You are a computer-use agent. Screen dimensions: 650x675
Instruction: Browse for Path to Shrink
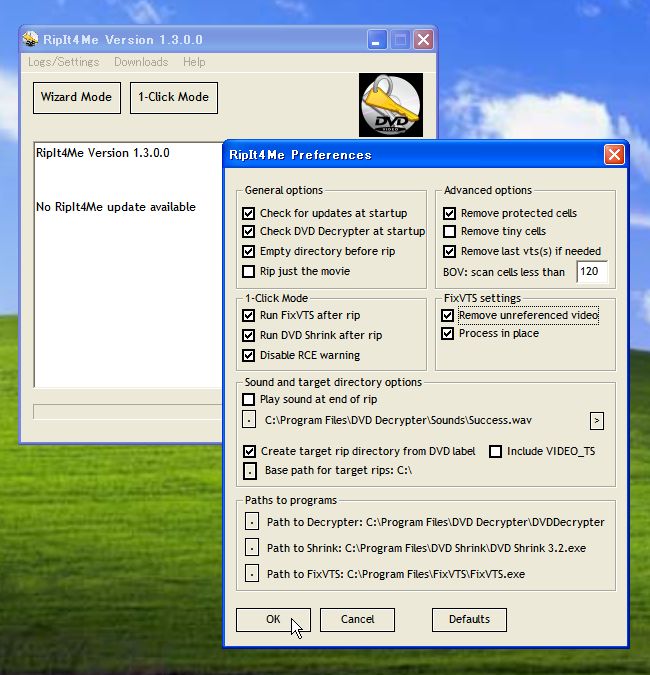coord(252,548)
